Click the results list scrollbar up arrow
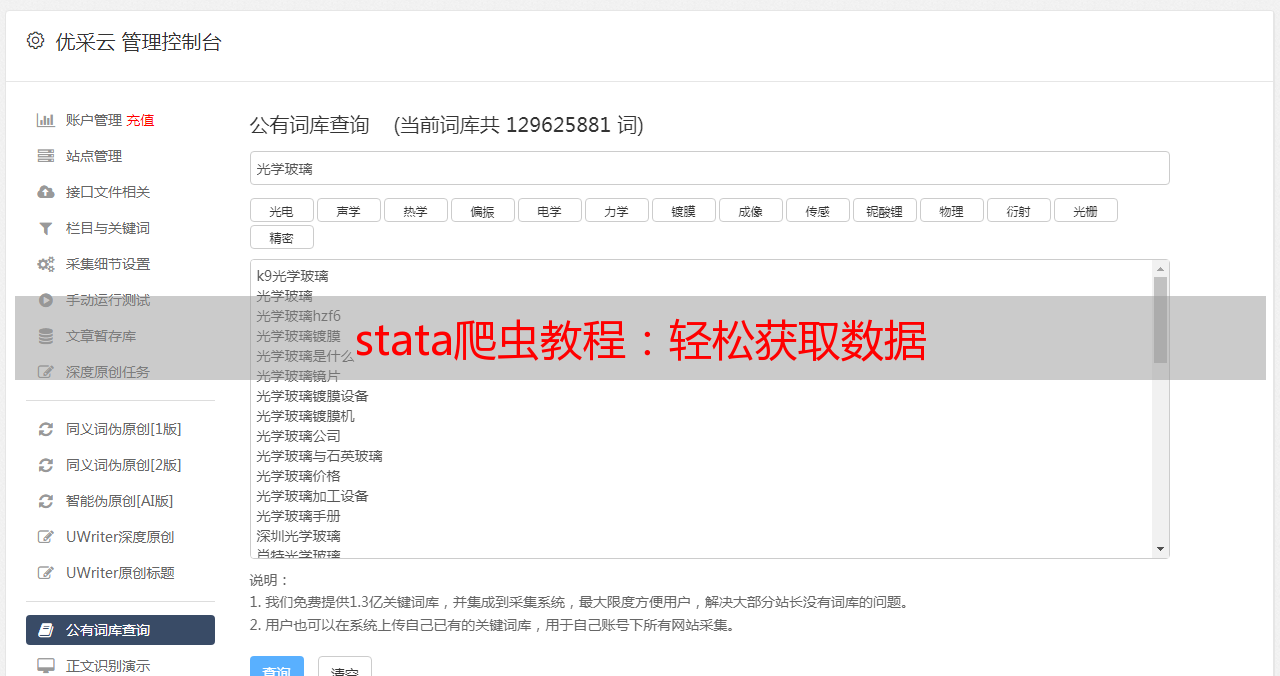1280x676 pixels. 1160,269
